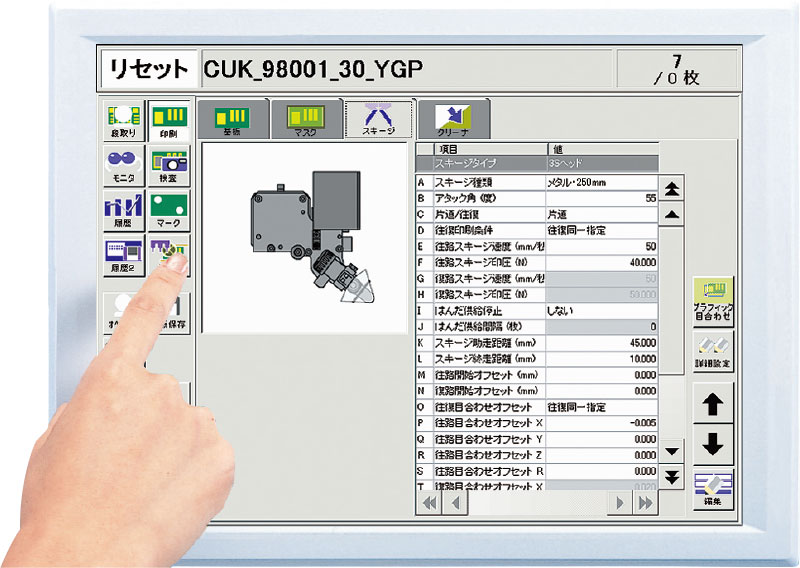Open the 段取り setup icon
This screenshot has width=800, height=568.
(x=124, y=122)
